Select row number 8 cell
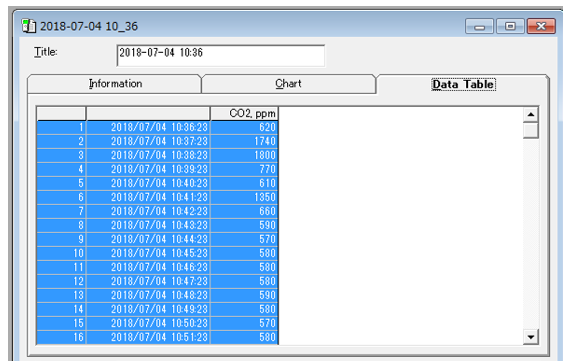 pos(61,225)
